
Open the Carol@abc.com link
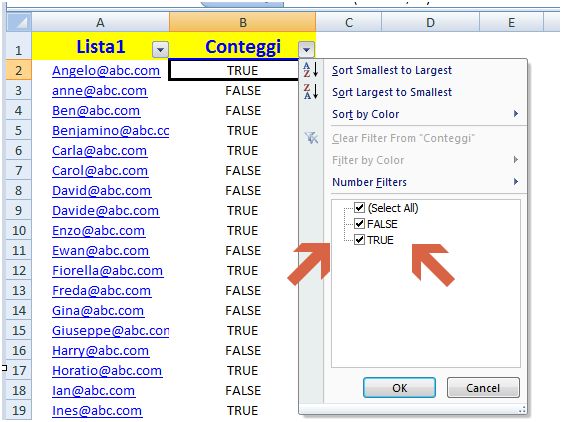100,171
